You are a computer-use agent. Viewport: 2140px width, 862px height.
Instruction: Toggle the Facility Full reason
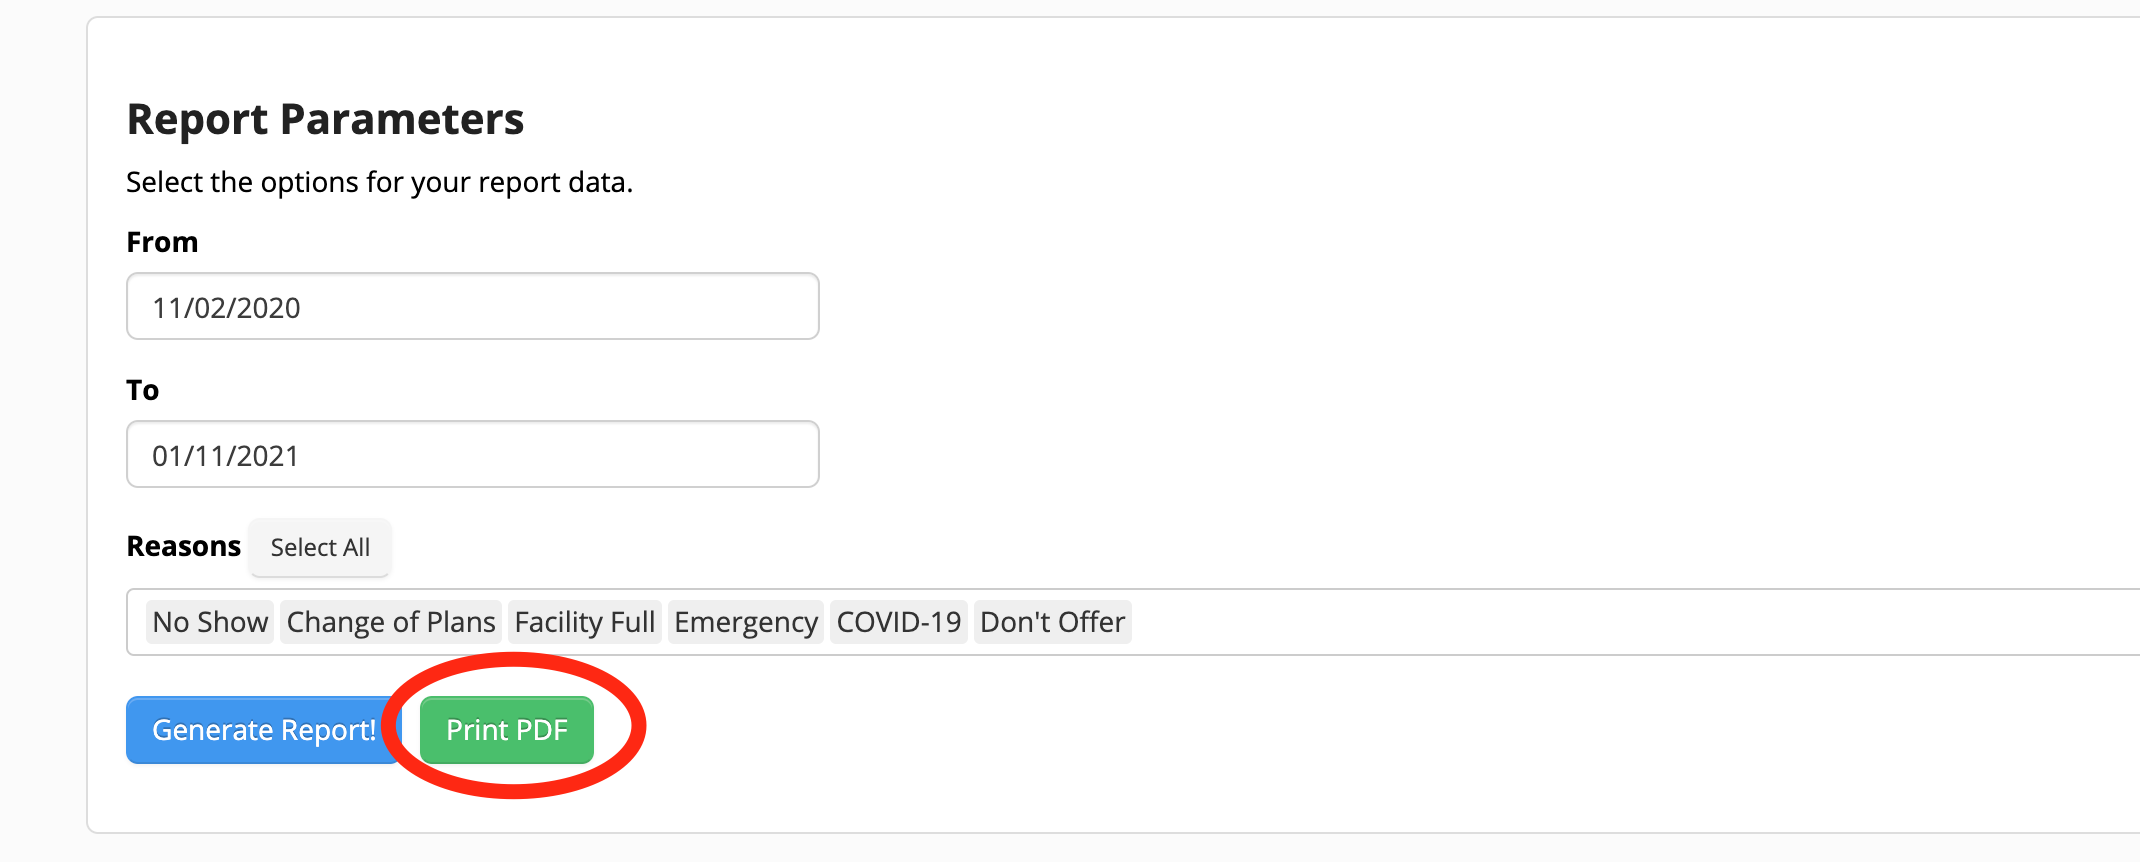pos(584,621)
